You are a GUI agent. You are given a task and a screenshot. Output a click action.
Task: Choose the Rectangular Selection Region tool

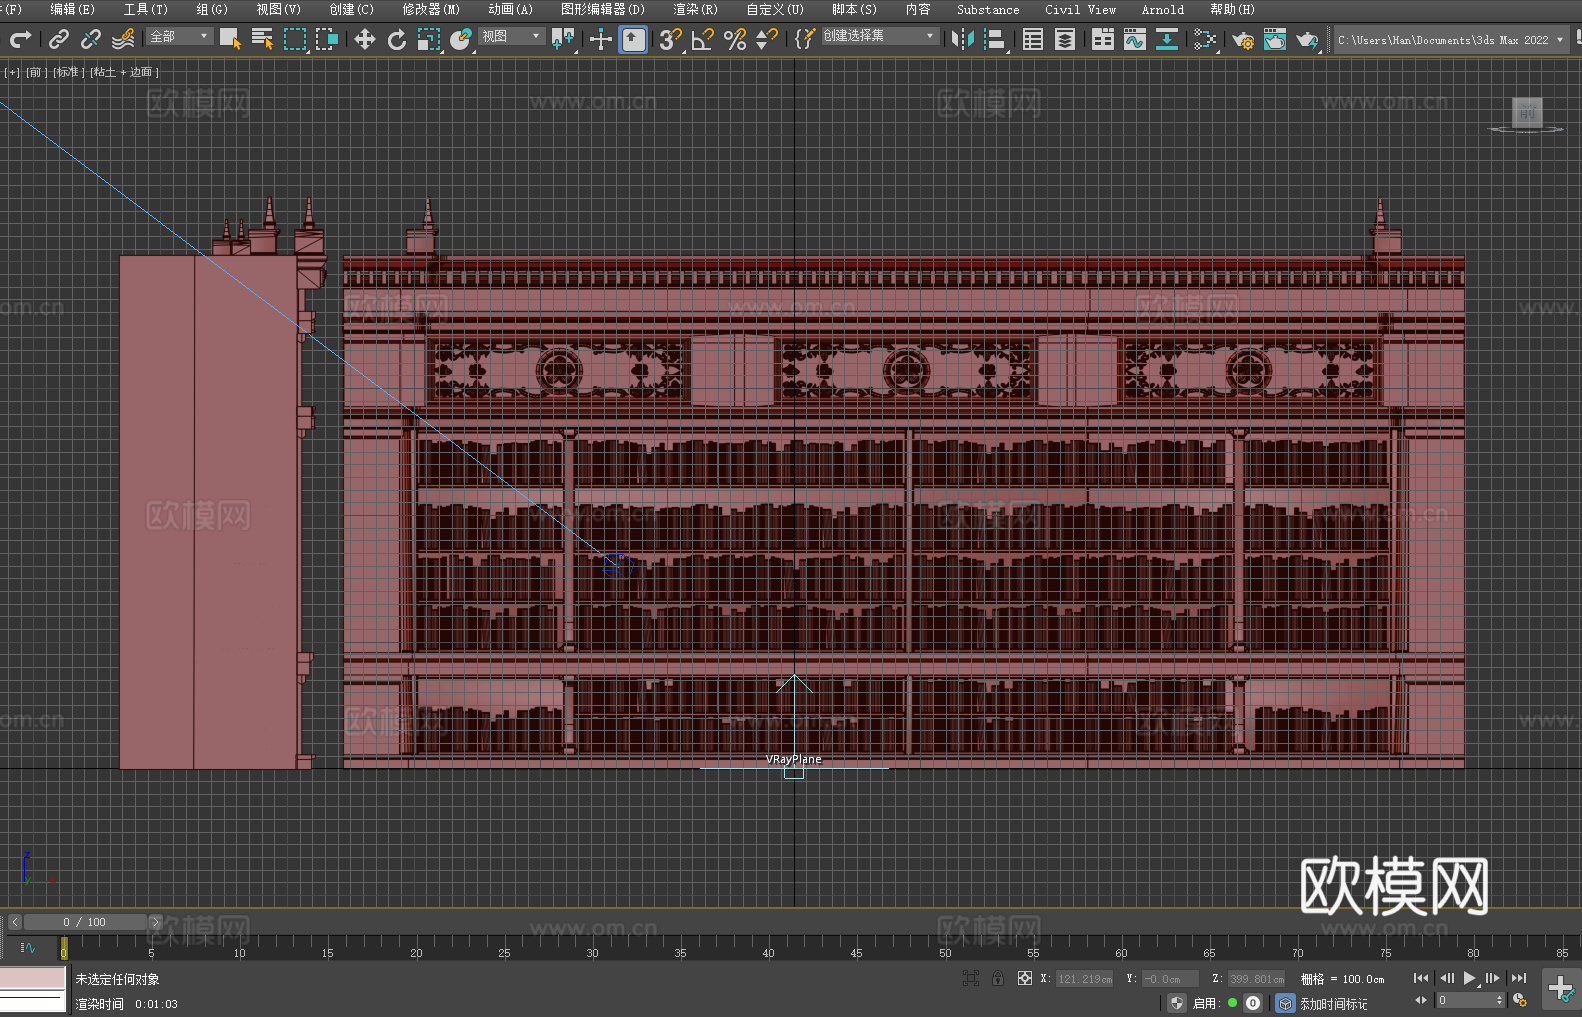(294, 39)
